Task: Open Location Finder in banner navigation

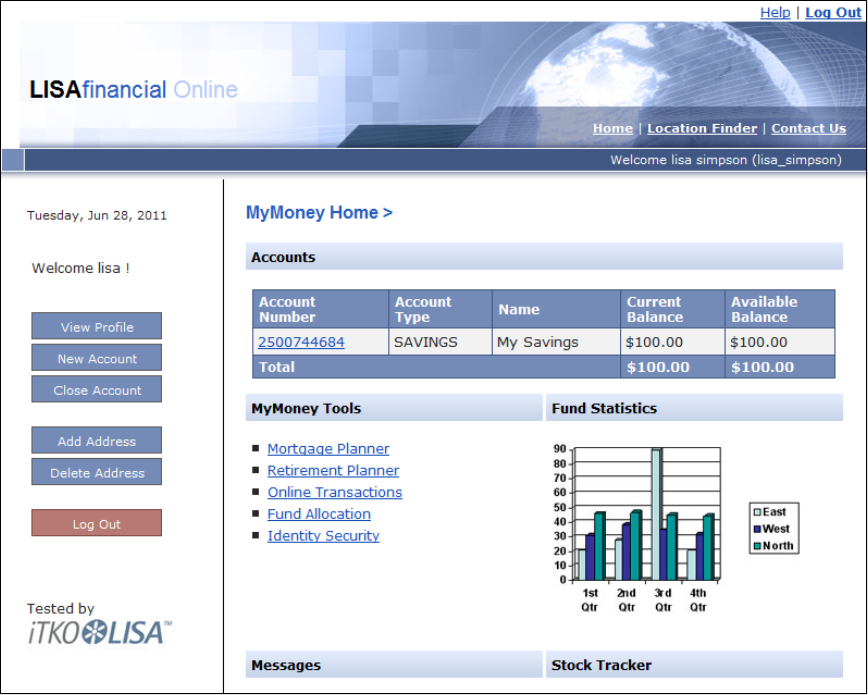Action: (x=702, y=128)
